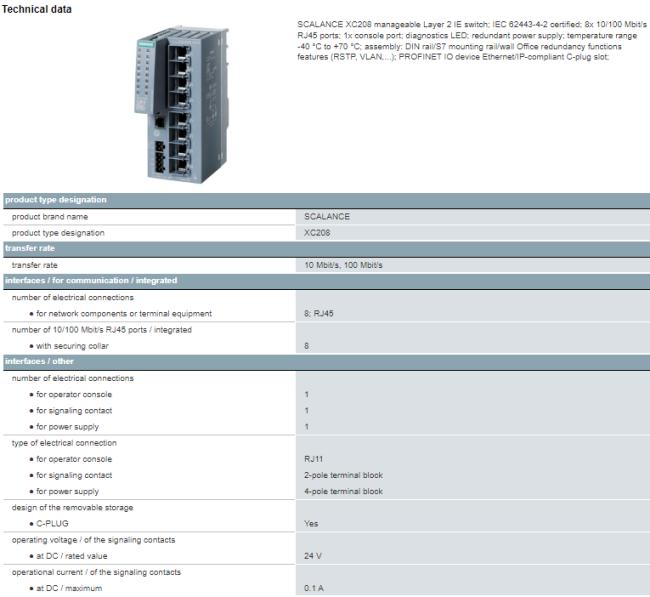Screen dimensions: 650x597
Task: Click the 24 V rated voltage value
Action: 313,556
